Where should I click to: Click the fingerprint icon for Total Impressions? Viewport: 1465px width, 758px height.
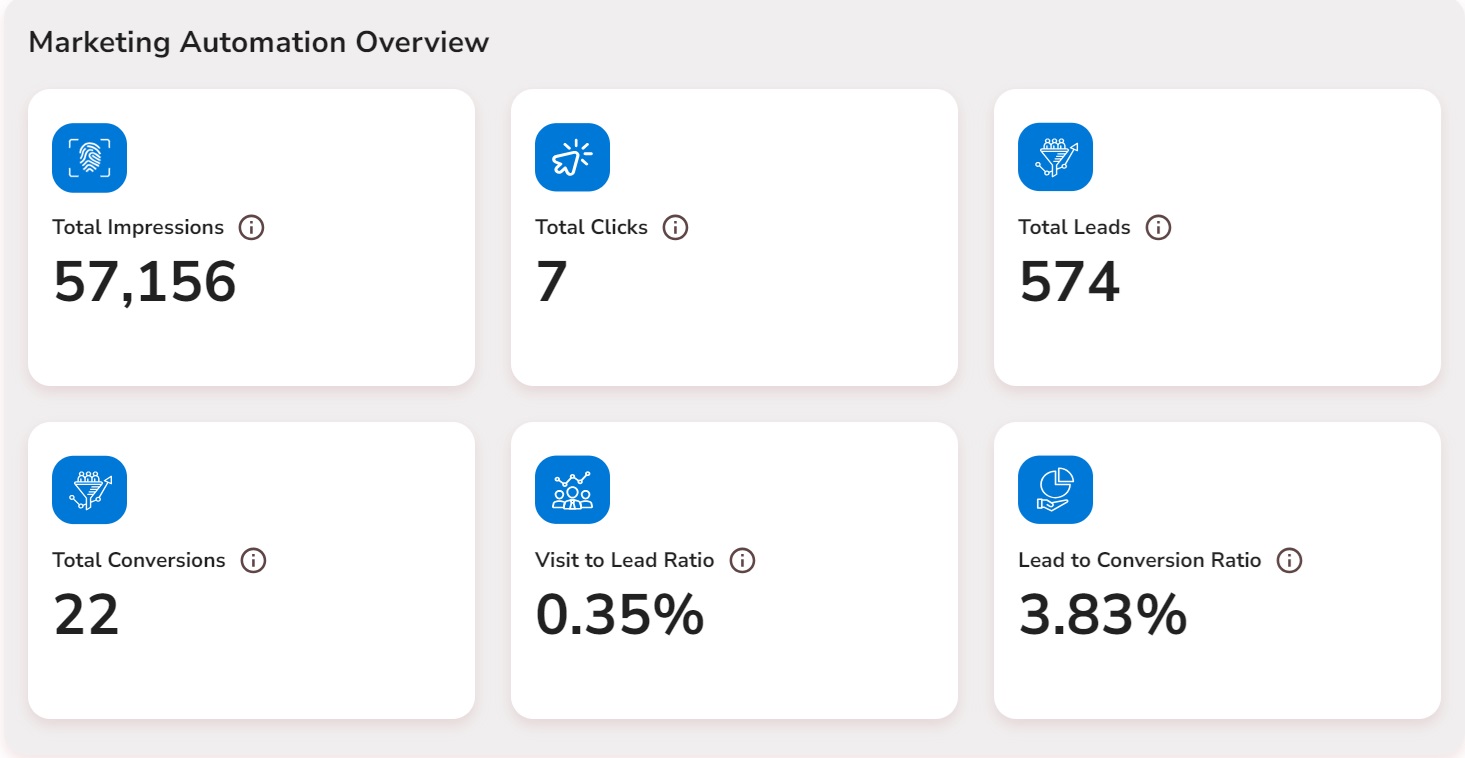(89, 157)
